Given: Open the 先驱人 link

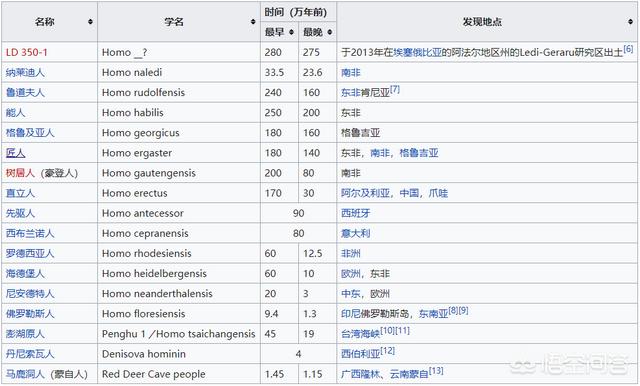Looking at the screenshot, I should coord(20,213).
